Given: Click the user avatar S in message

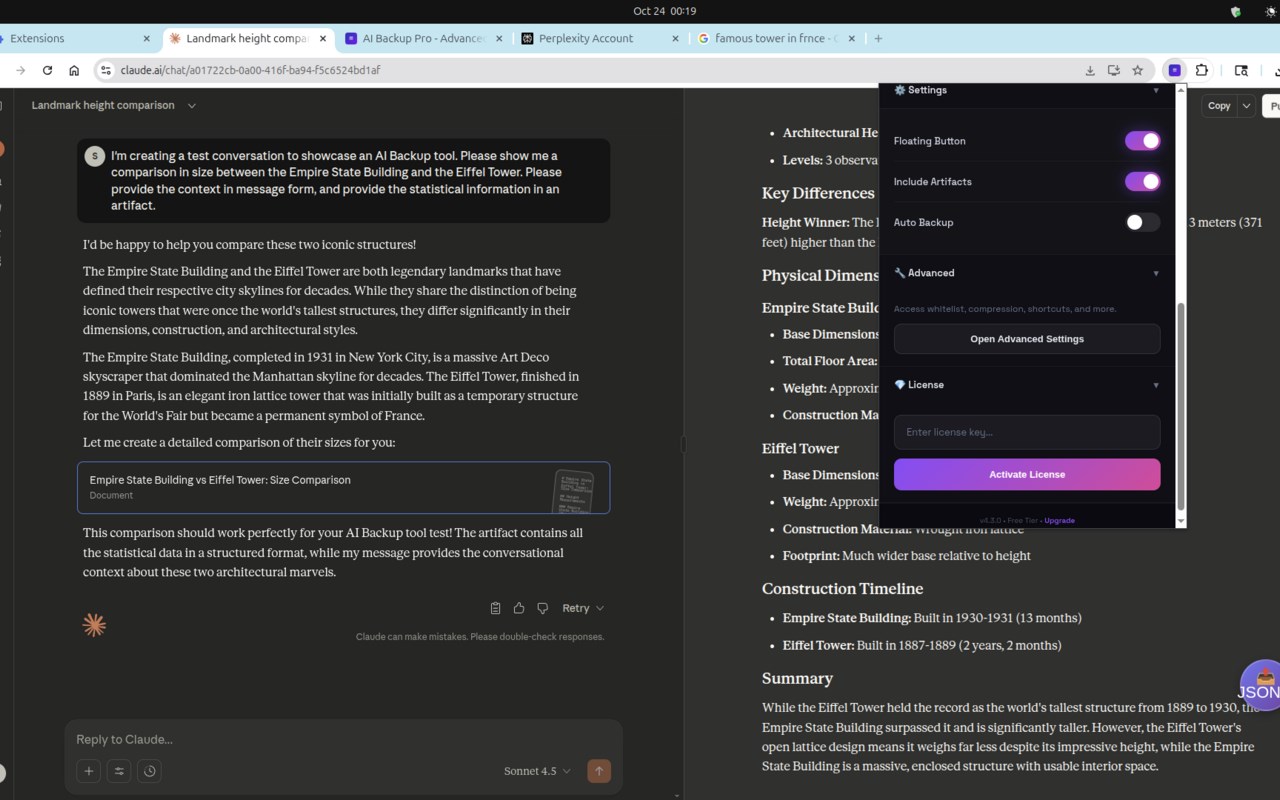Looking at the screenshot, I should point(95,156).
